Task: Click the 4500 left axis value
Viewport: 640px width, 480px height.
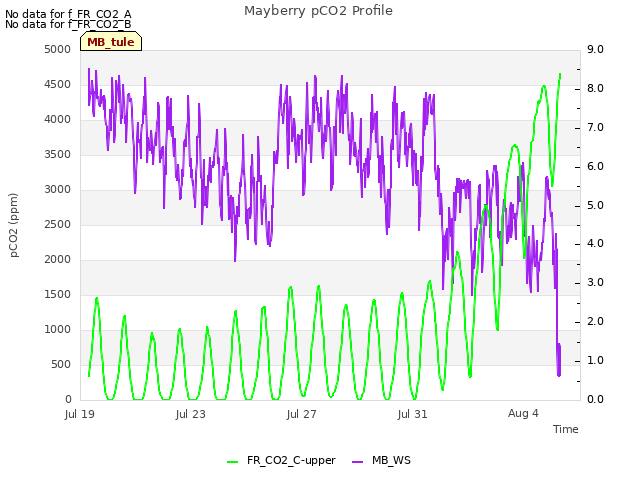Action: tap(58, 84)
